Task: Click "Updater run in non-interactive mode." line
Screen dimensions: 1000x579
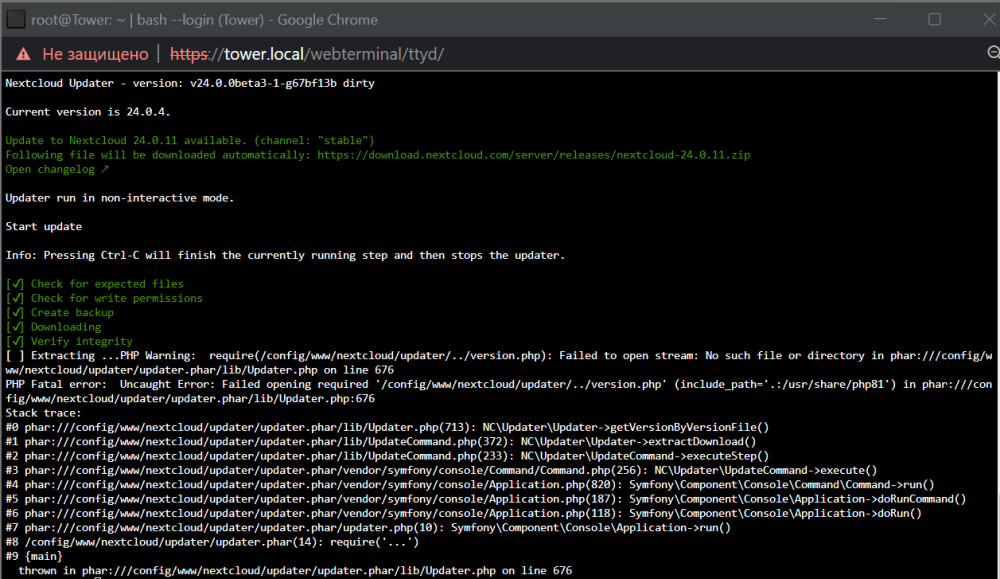Action: click(119, 198)
